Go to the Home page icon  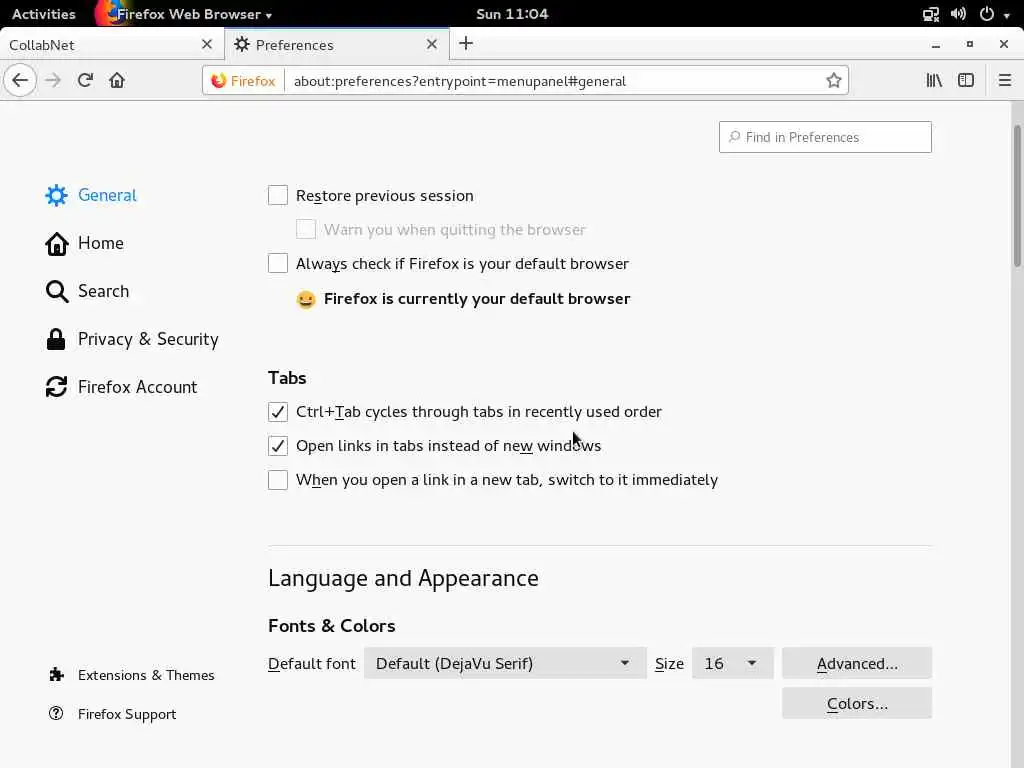(x=117, y=80)
